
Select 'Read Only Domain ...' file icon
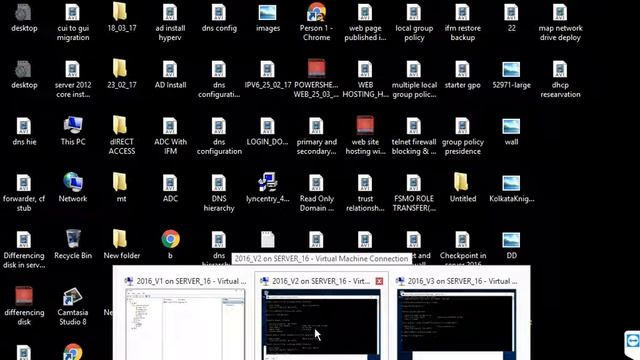316,183
